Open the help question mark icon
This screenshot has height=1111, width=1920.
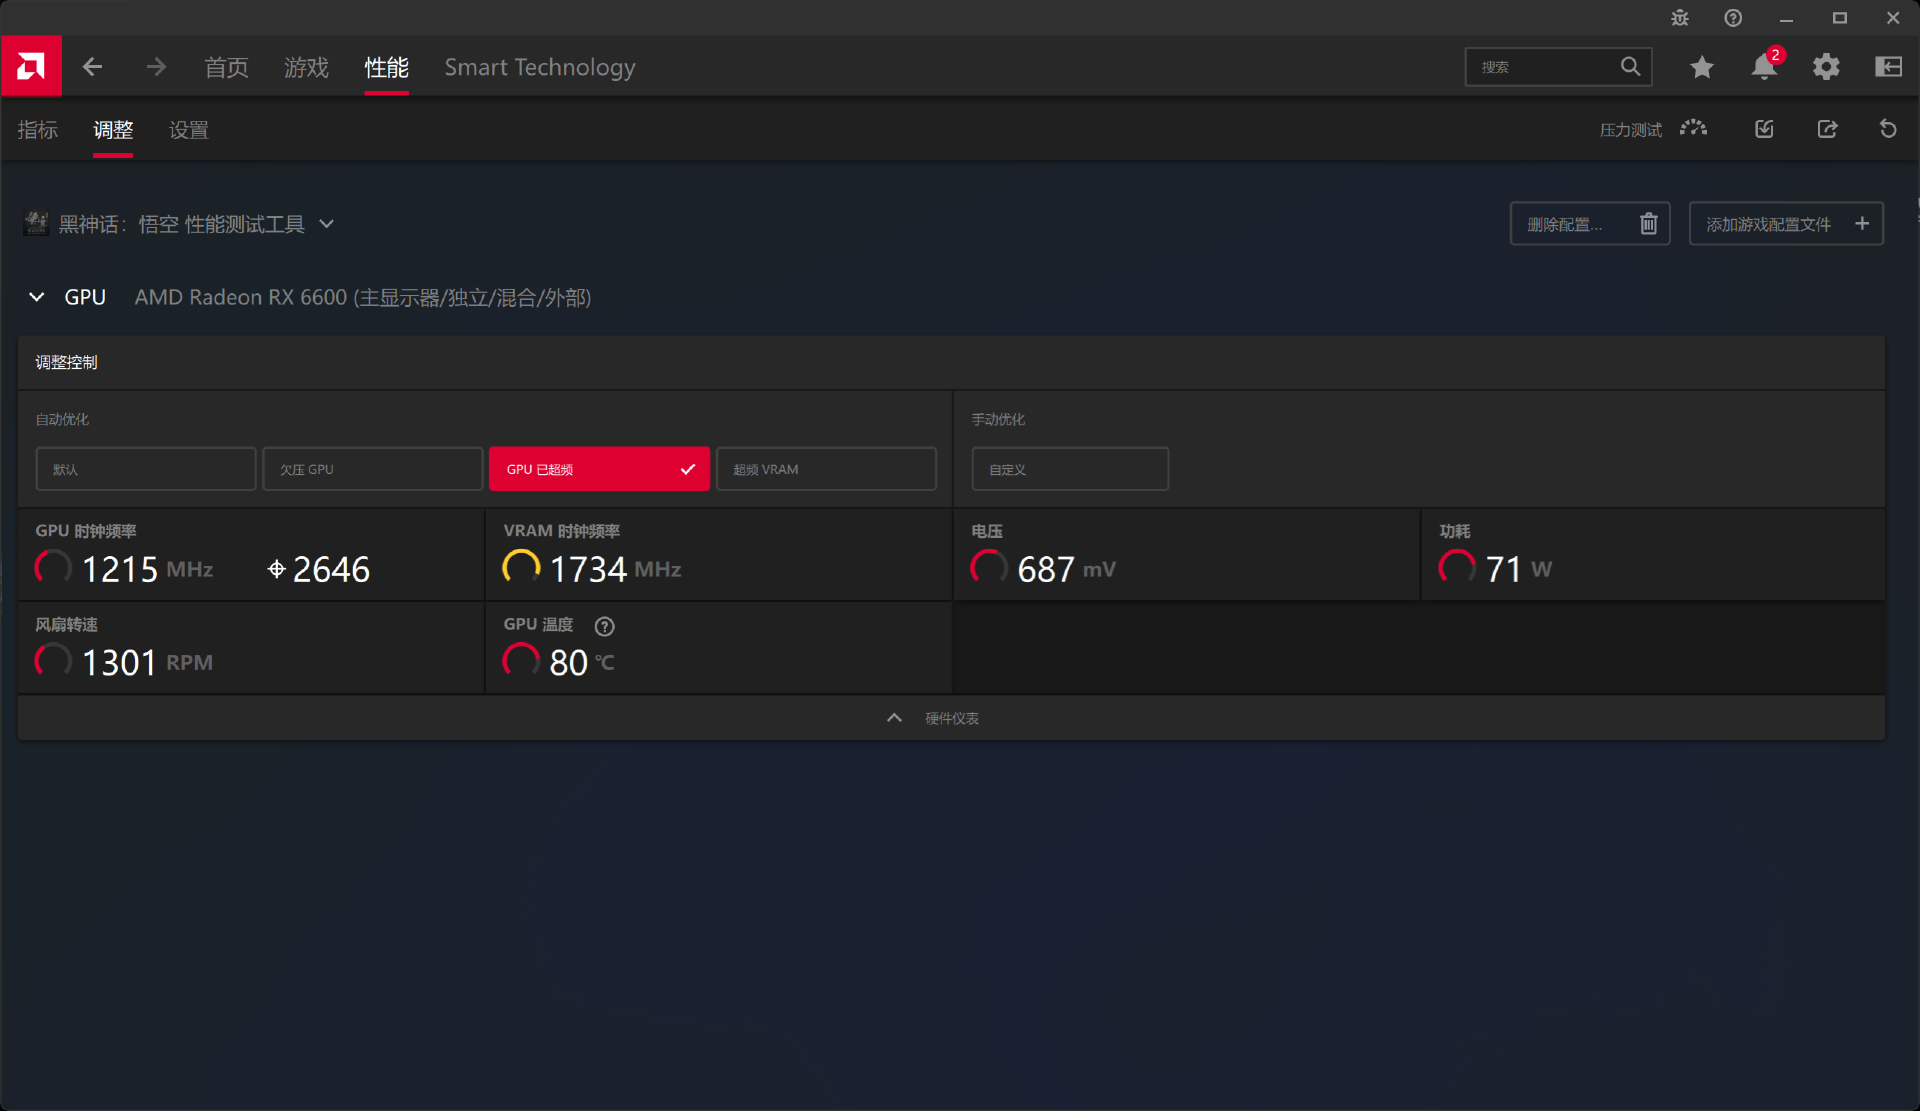pos(1733,18)
